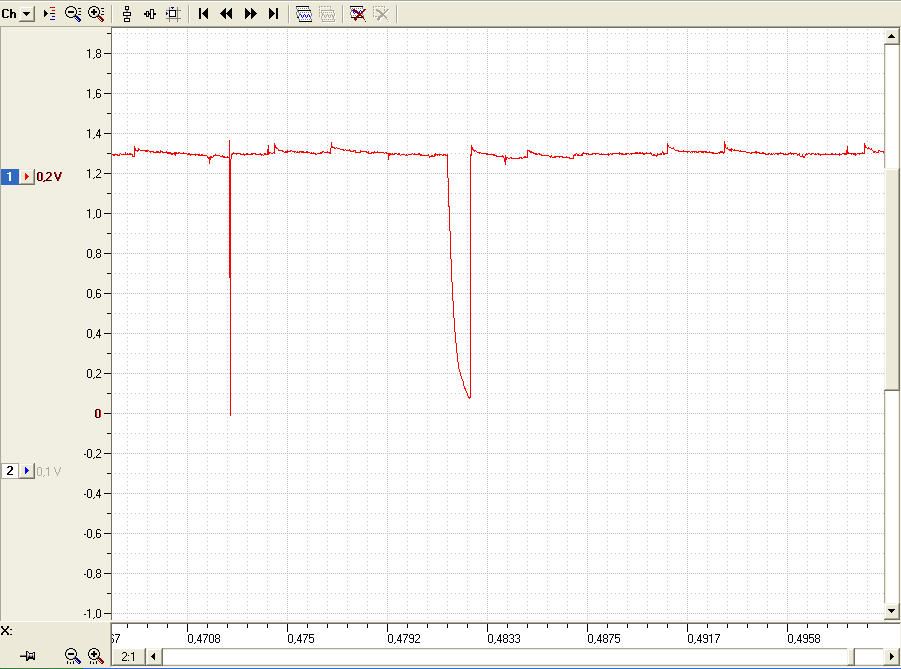The image size is (901, 669).
Task: Click the -1,0 voltage axis label
Action: (x=93, y=614)
